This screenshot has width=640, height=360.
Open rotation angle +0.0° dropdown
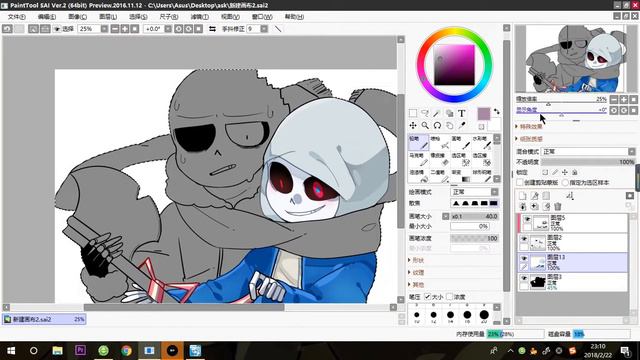coord(168,29)
